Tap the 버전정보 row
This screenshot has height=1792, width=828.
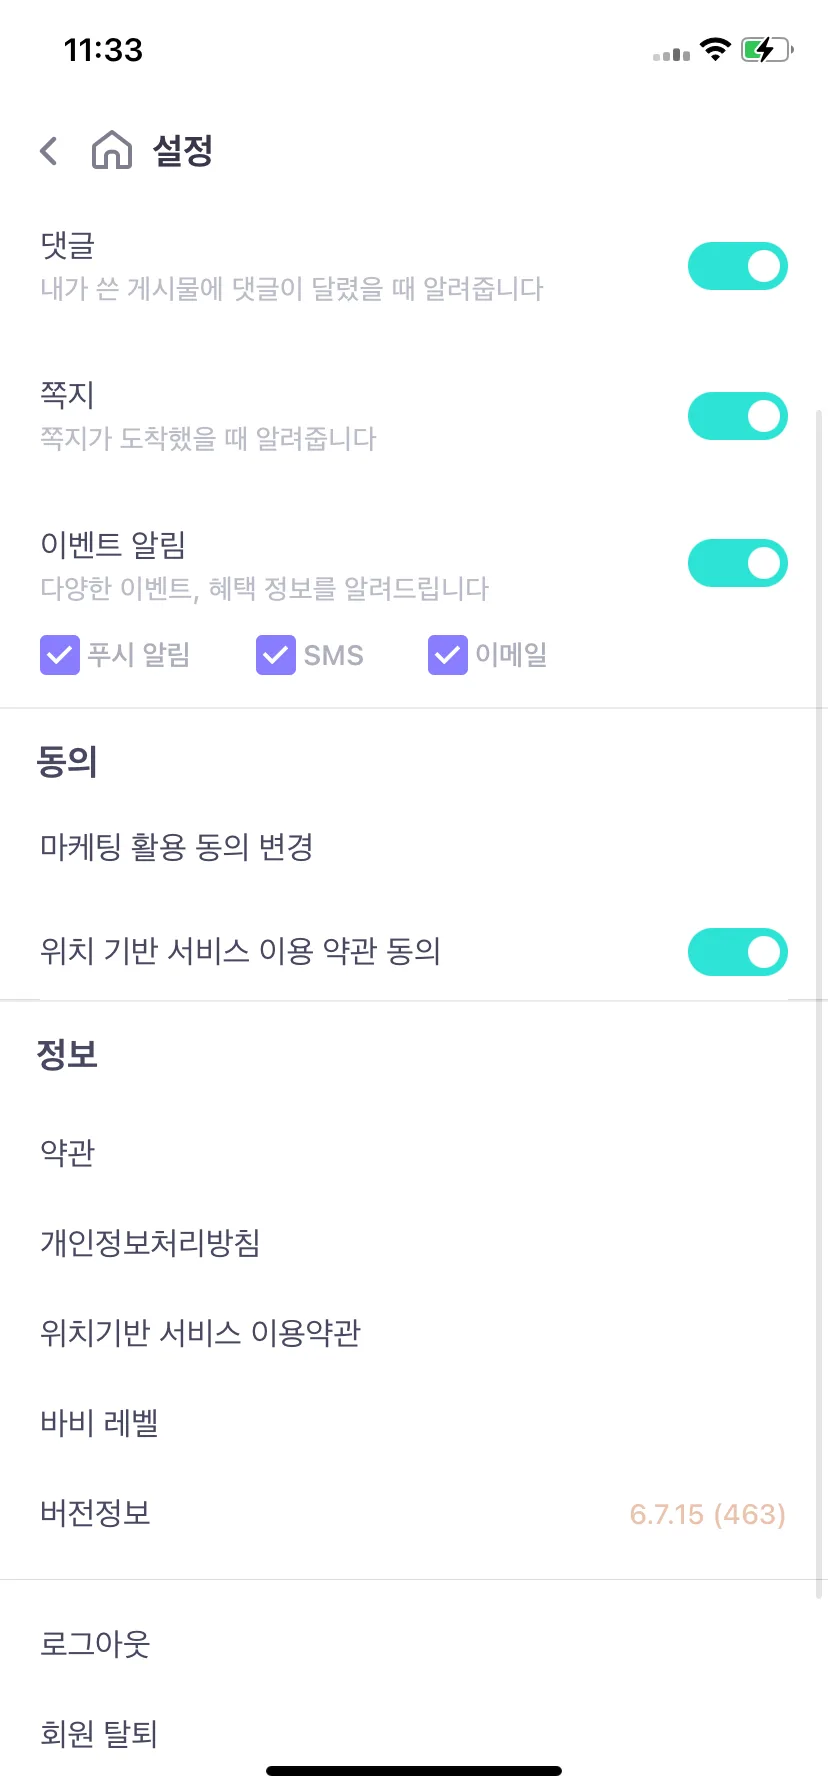coord(414,1513)
